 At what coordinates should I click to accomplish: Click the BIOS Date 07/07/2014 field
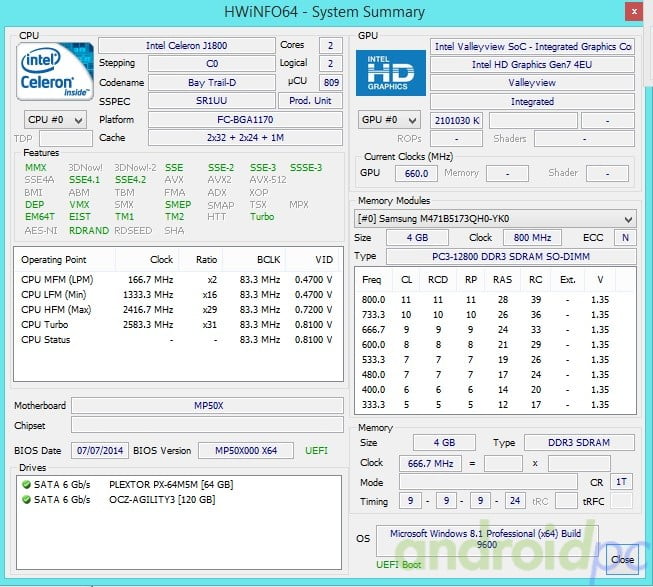click(x=100, y=450)
